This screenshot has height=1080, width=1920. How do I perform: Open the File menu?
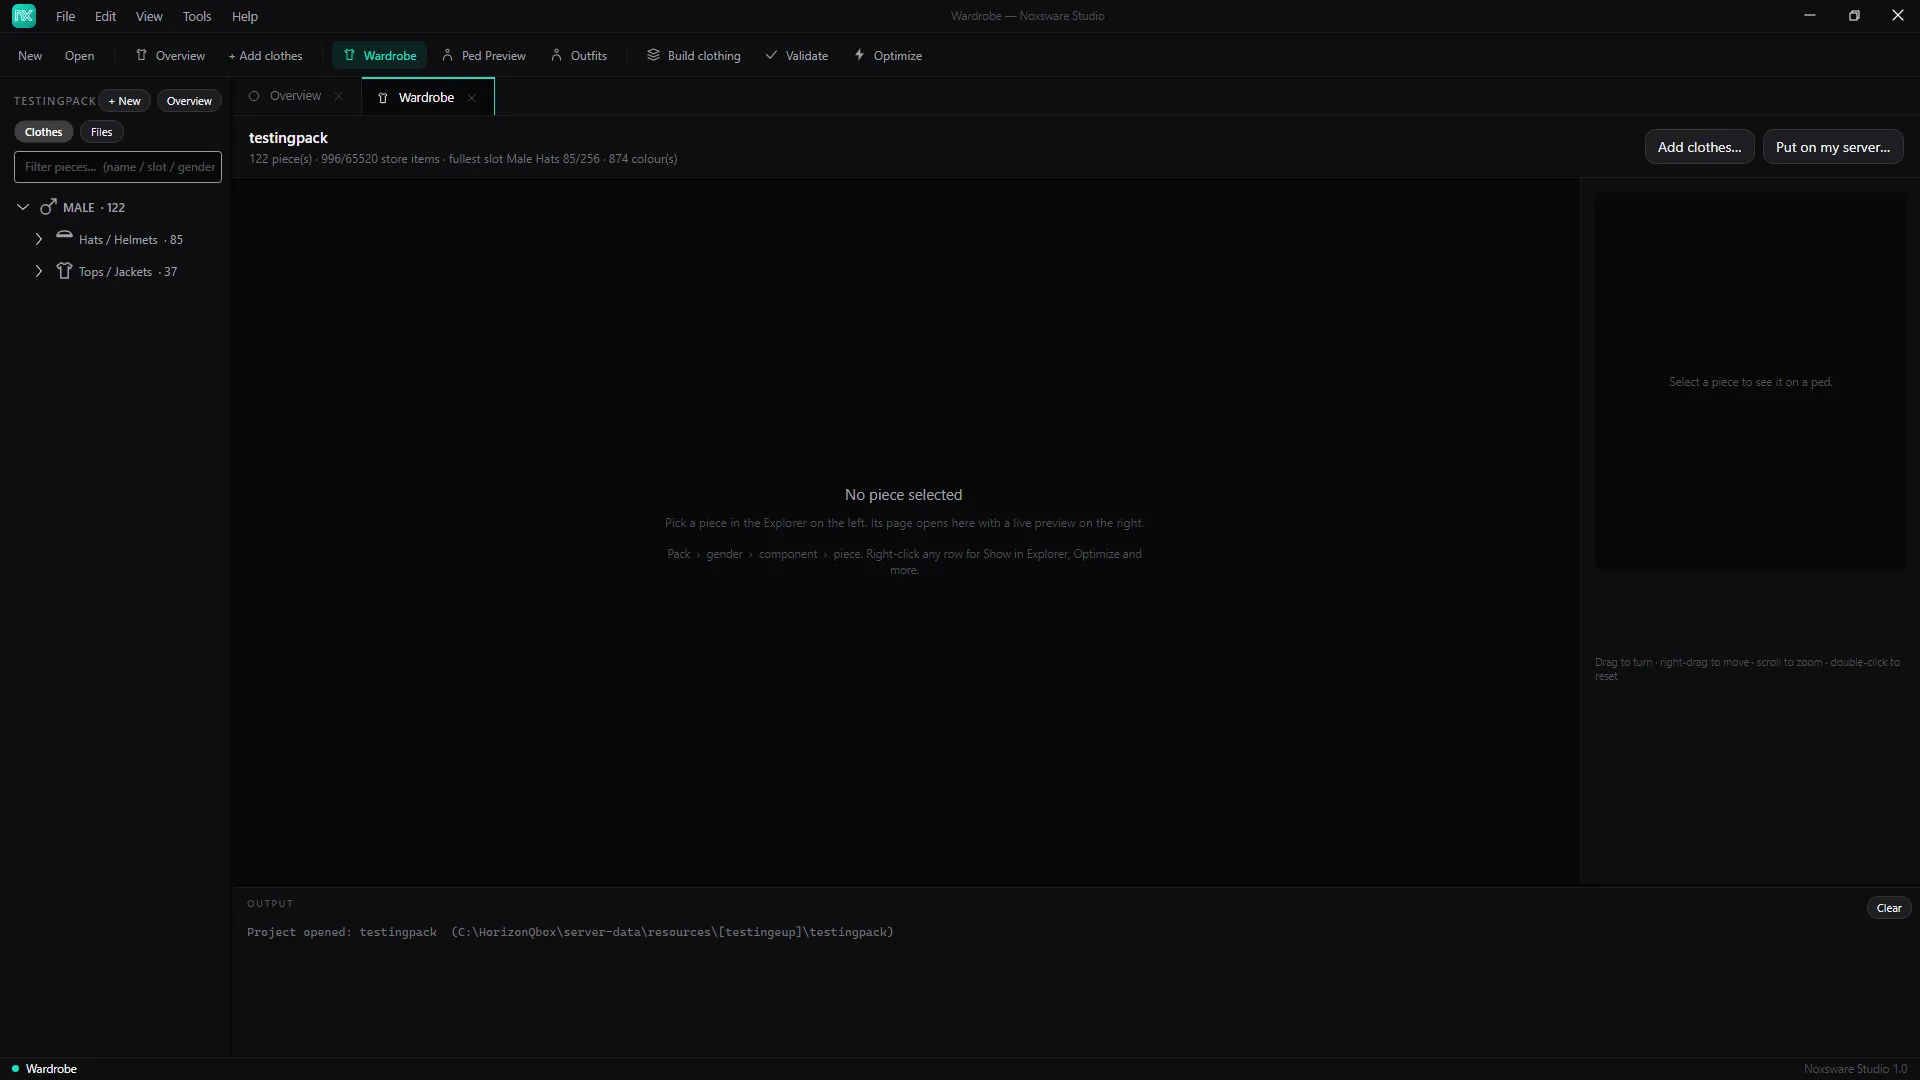pyautogui.click(x=65, y=16)
